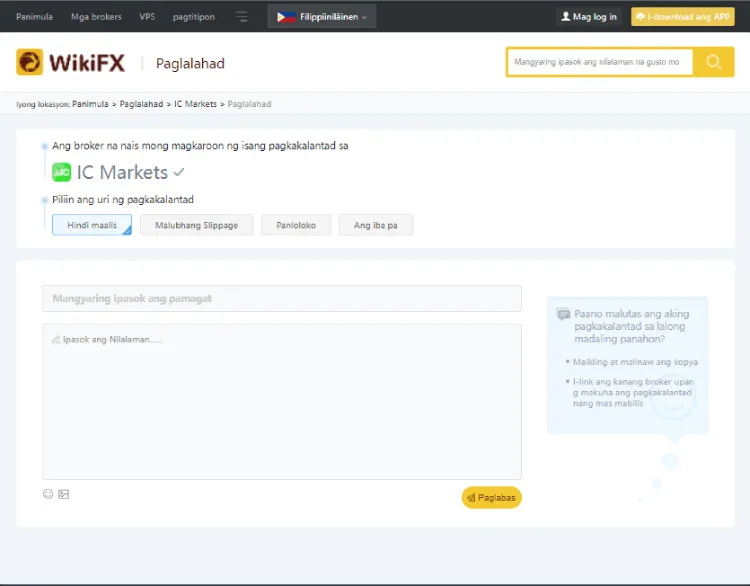Submit with the Paglabas button
This screenshot has width=750, height=586.
point(491,498)
